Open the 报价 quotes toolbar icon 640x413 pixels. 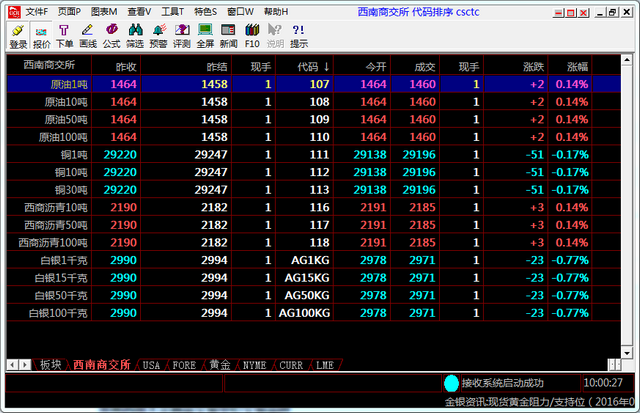(42, 37)
